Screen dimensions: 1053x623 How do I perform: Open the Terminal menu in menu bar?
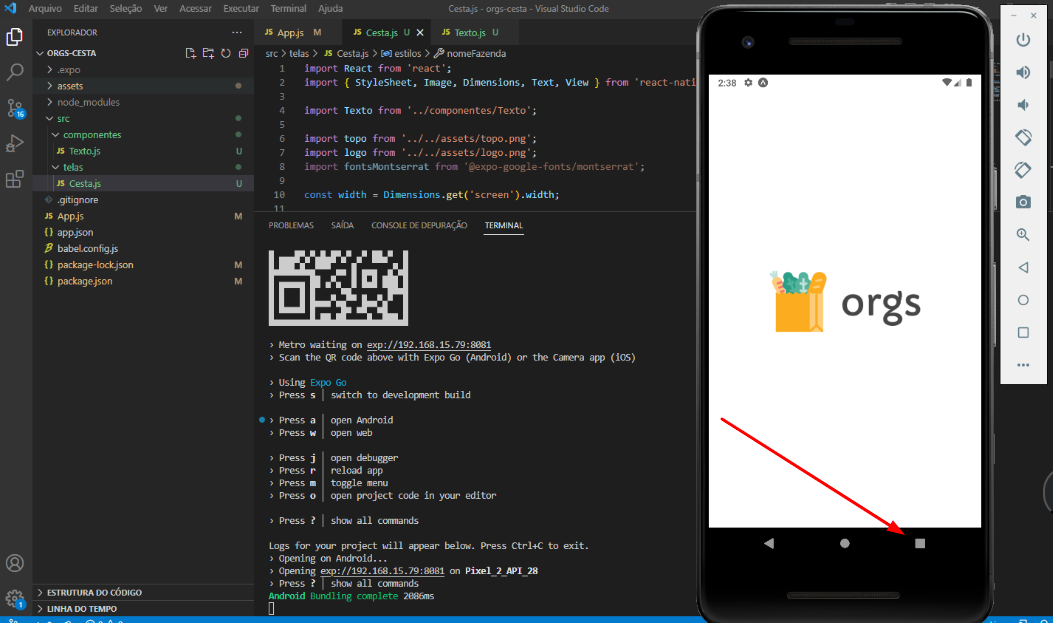coord(288,9)
